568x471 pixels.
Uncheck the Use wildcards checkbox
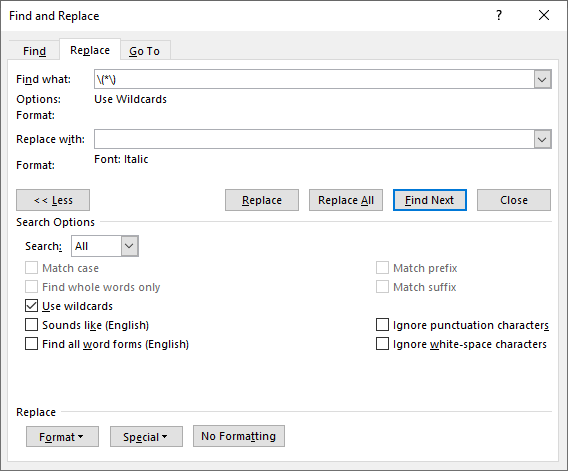coord(32,306)
